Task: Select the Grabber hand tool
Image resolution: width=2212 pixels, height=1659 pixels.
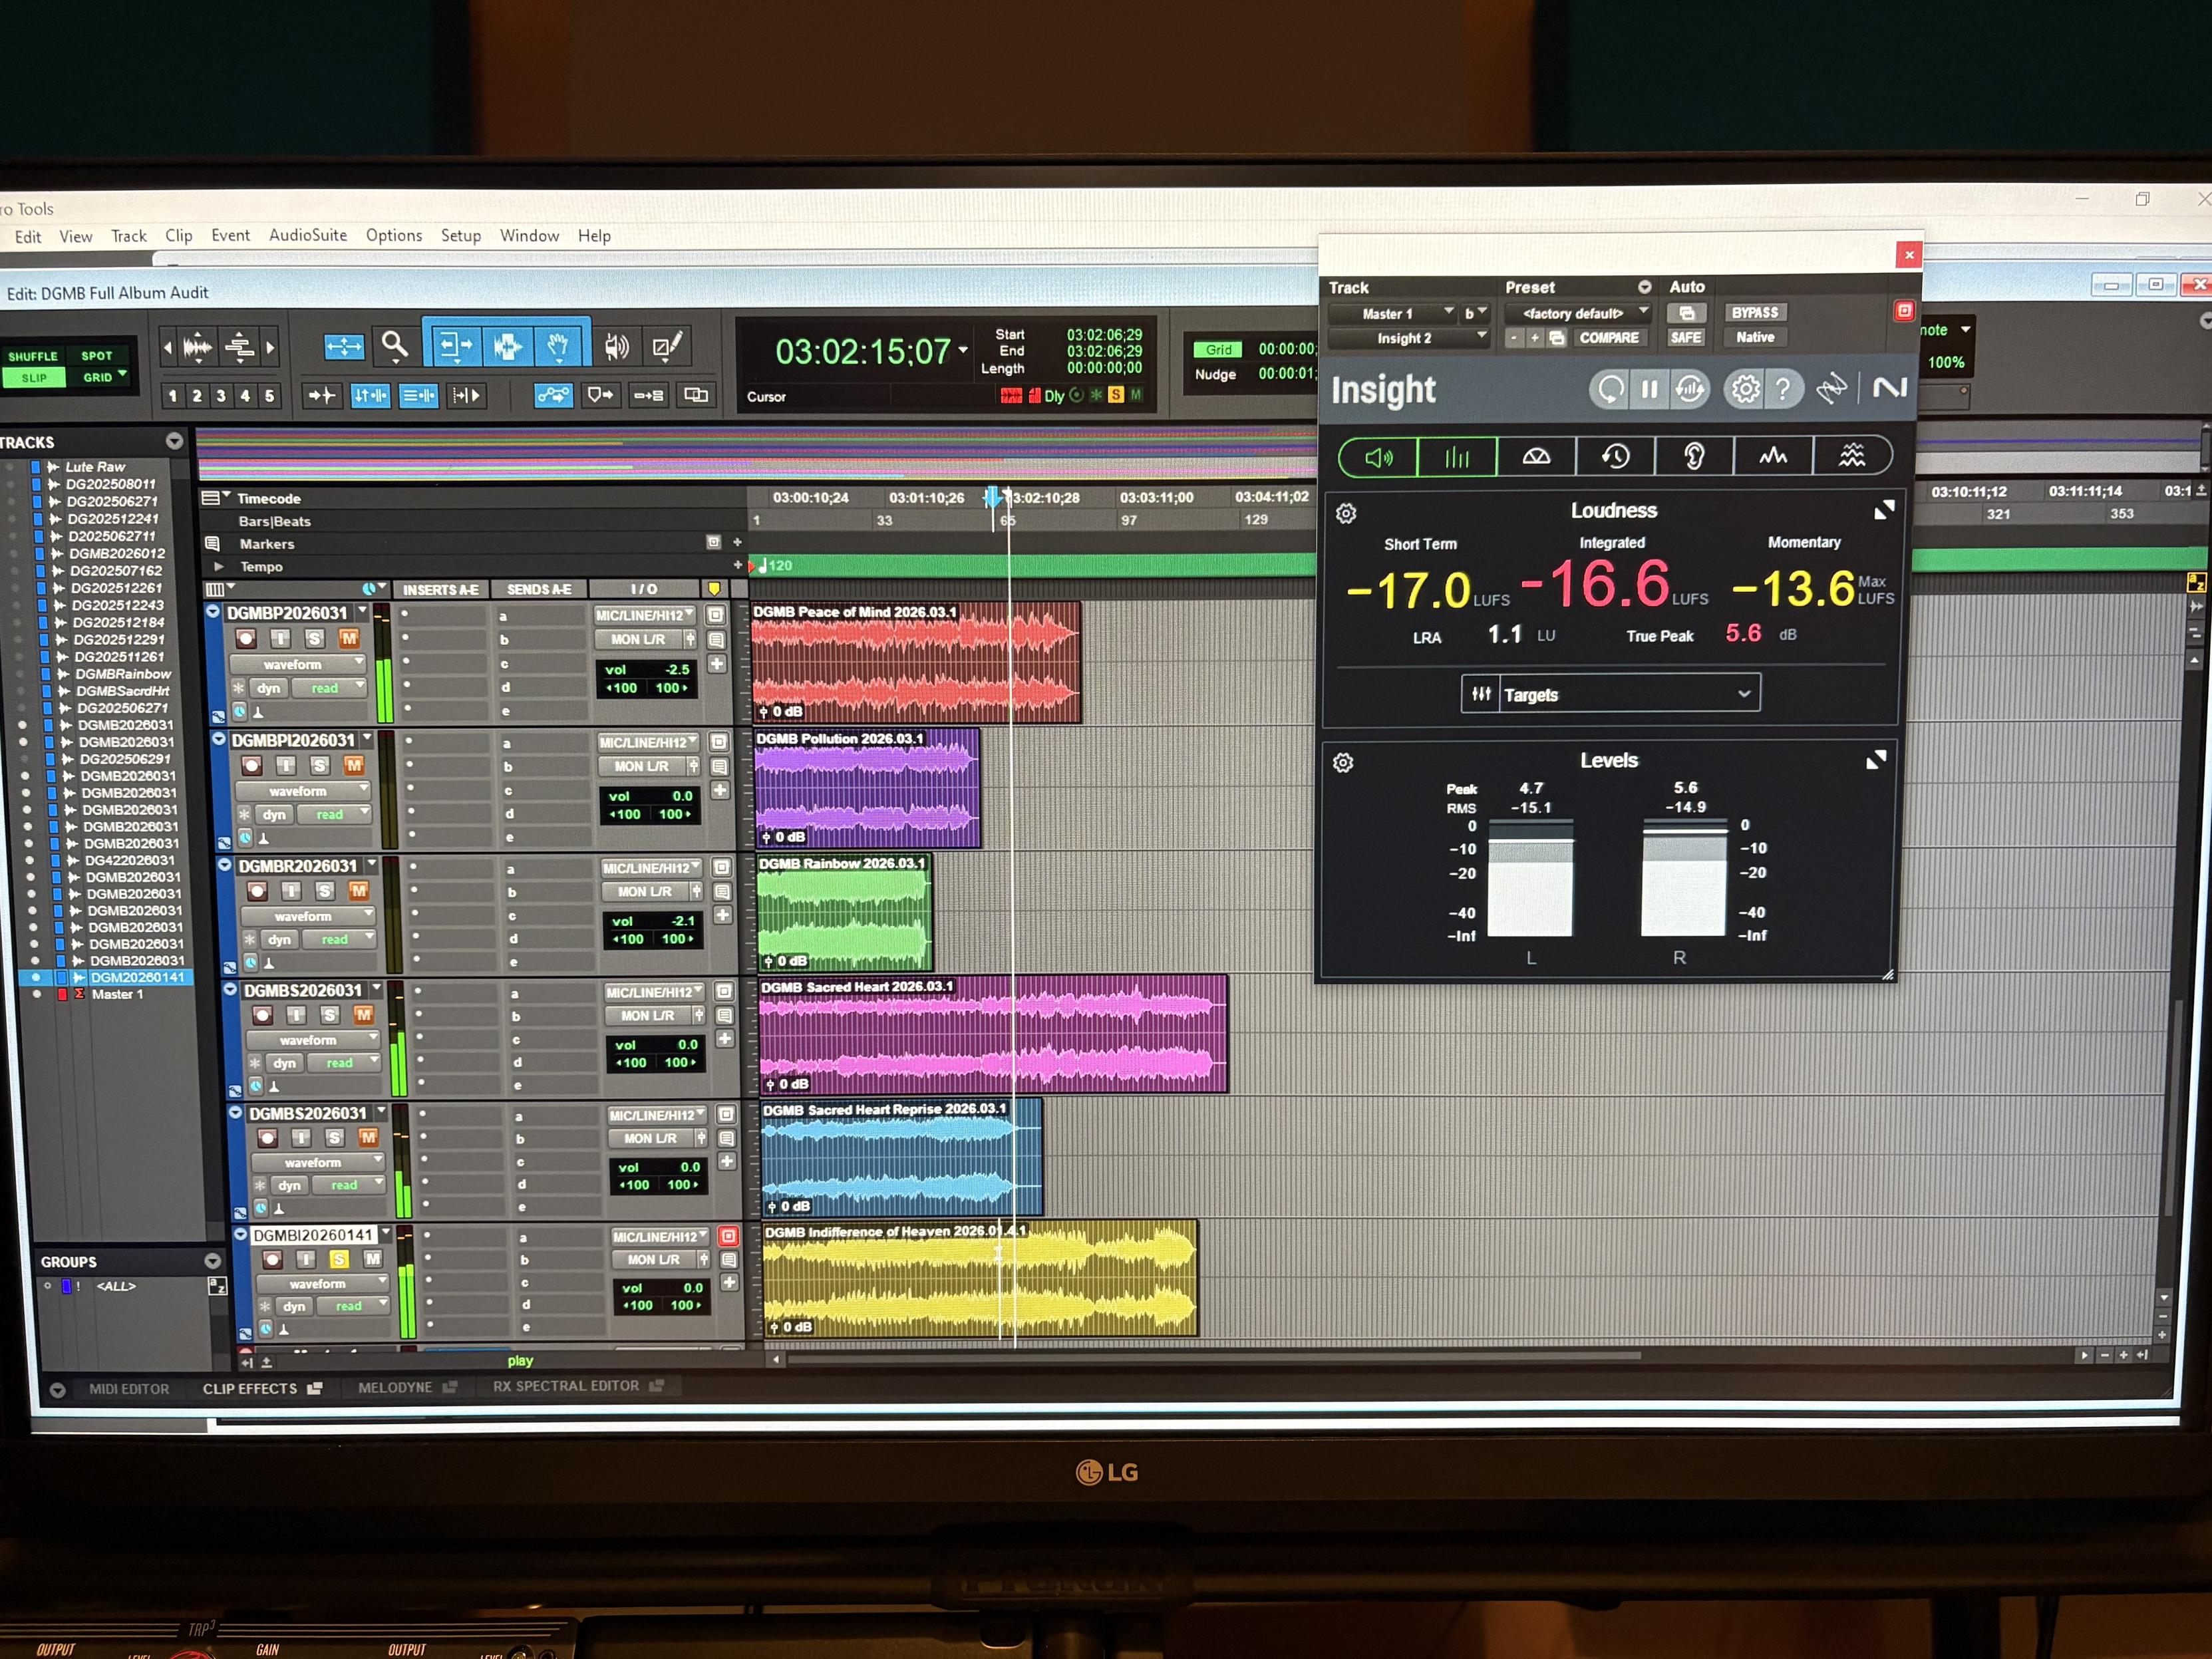Action: click(x=558, y=347)
